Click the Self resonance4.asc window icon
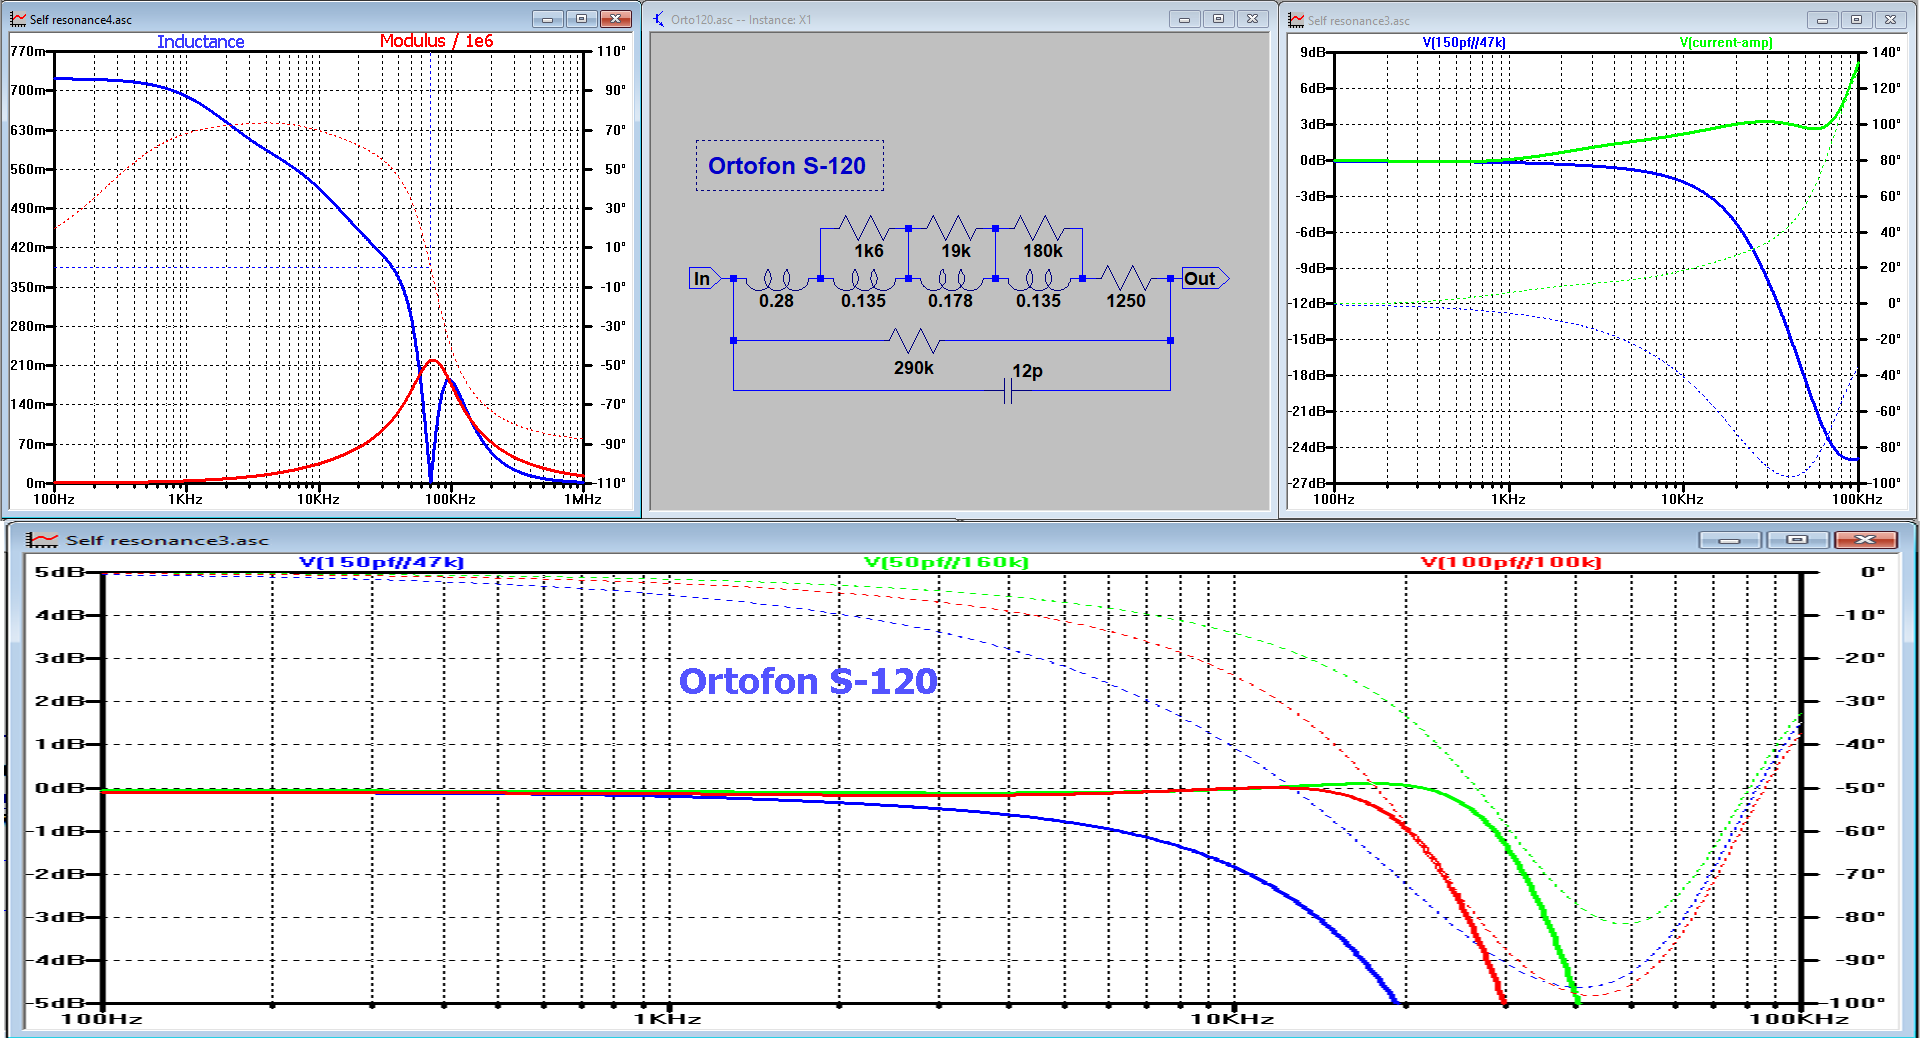 point(18,19)
